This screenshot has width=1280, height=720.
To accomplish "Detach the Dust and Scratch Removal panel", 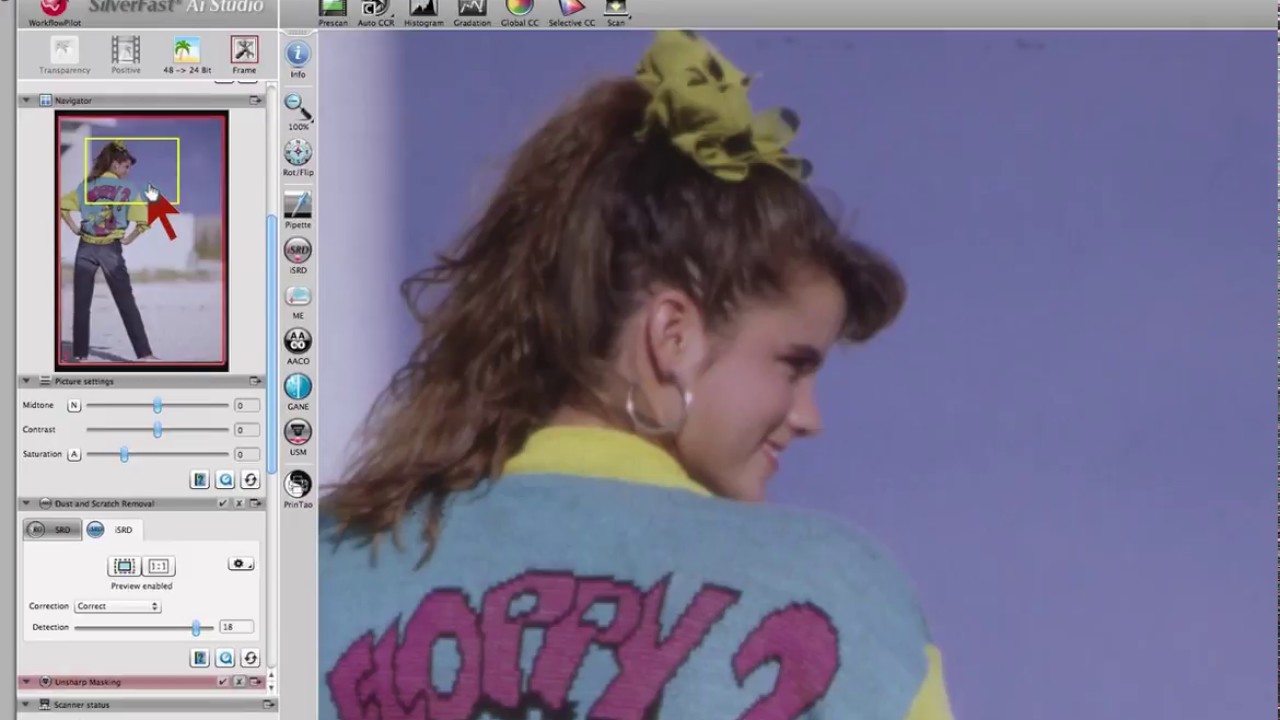I will coord(256,503).
